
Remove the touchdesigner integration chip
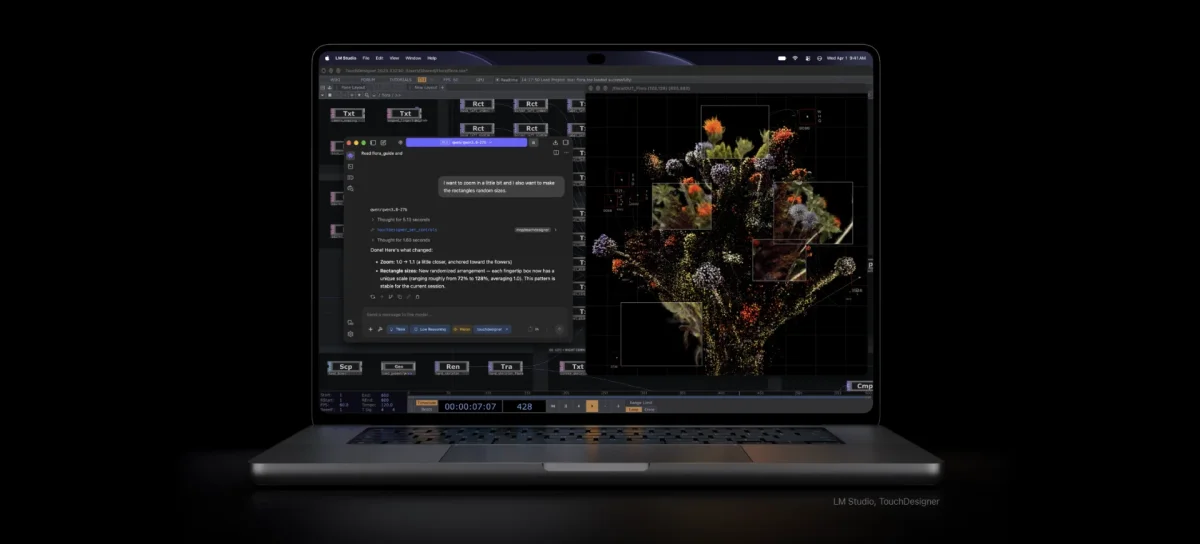point(507,329)
